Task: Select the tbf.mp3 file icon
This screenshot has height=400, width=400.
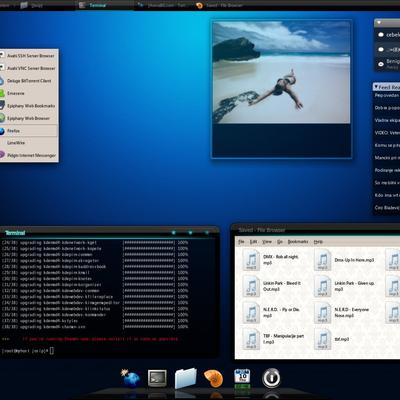Action: [322, 339]
